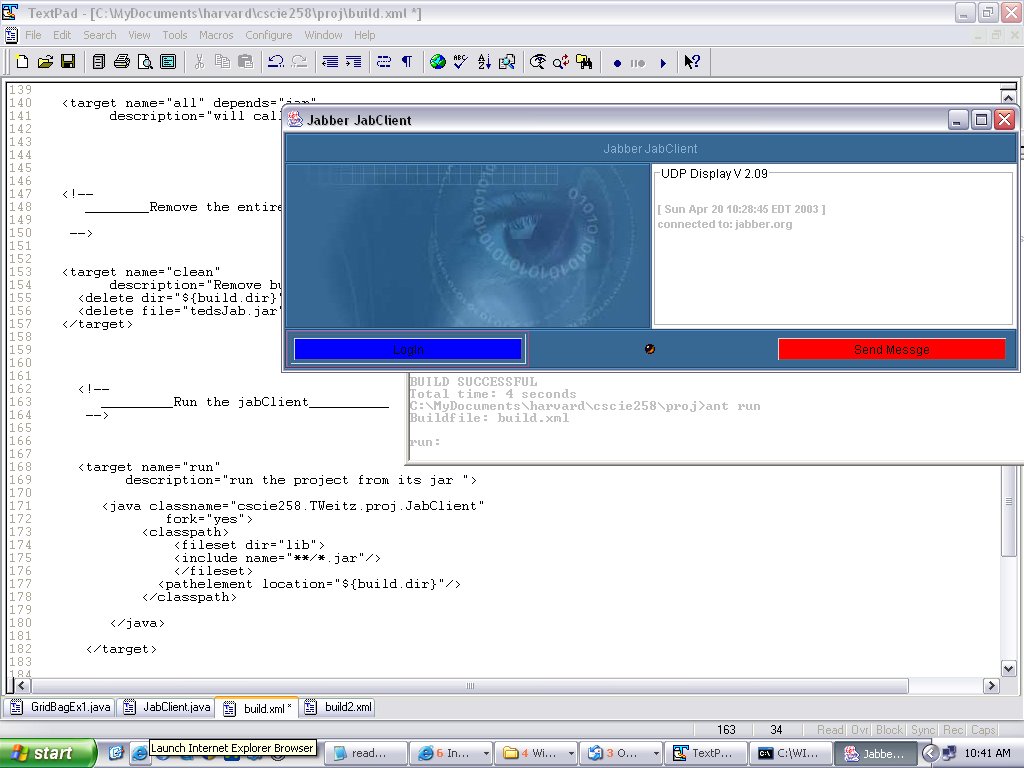Open the Edit menu
This screenshot has width=1024, height=768.
click(x=62, y=35)
